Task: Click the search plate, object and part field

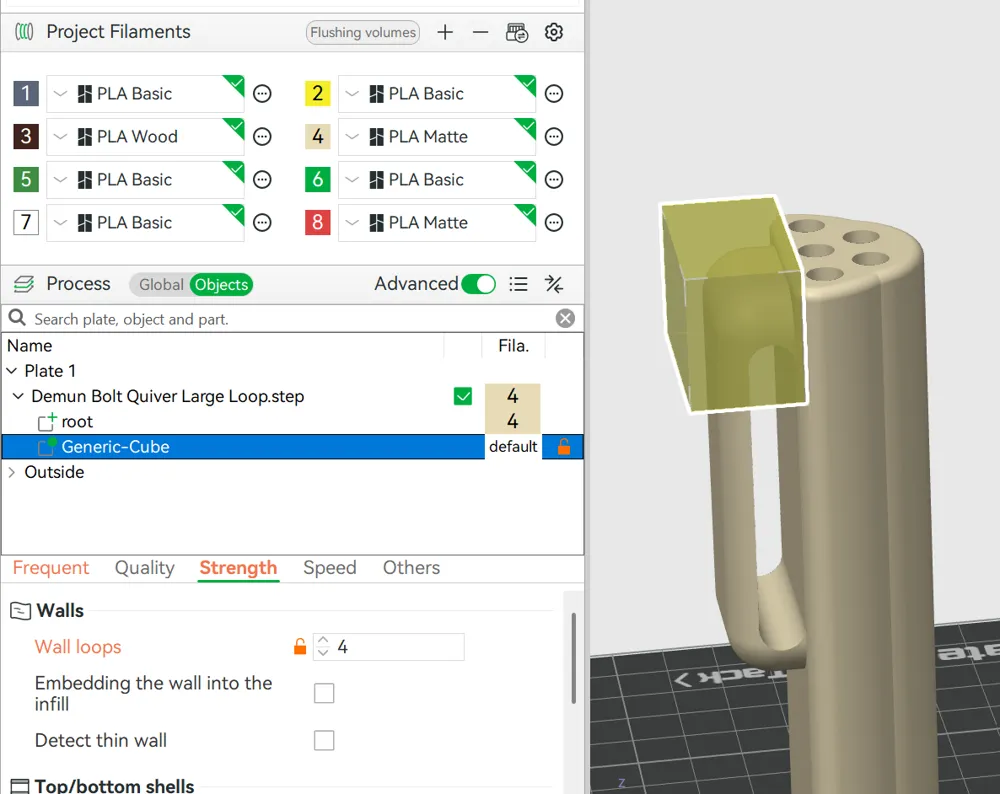Action: pyautogui.click(x=250, y=317)
